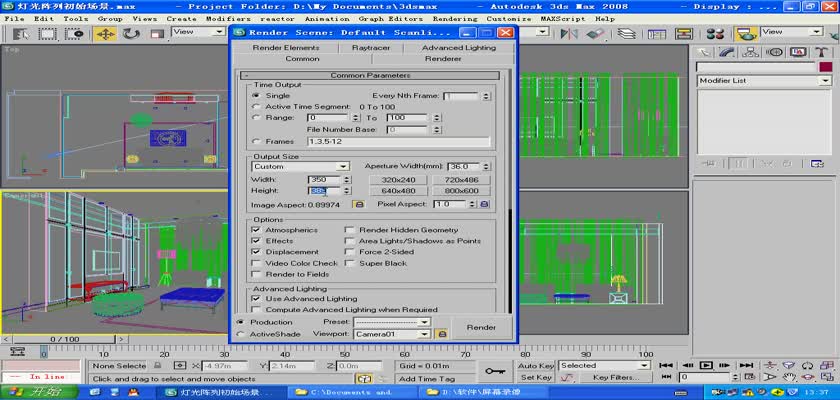This screenshot has width=840, height=400.
Task: Click the Pan View hand icon
Action: pyautogui.click(x=789, y=377)
